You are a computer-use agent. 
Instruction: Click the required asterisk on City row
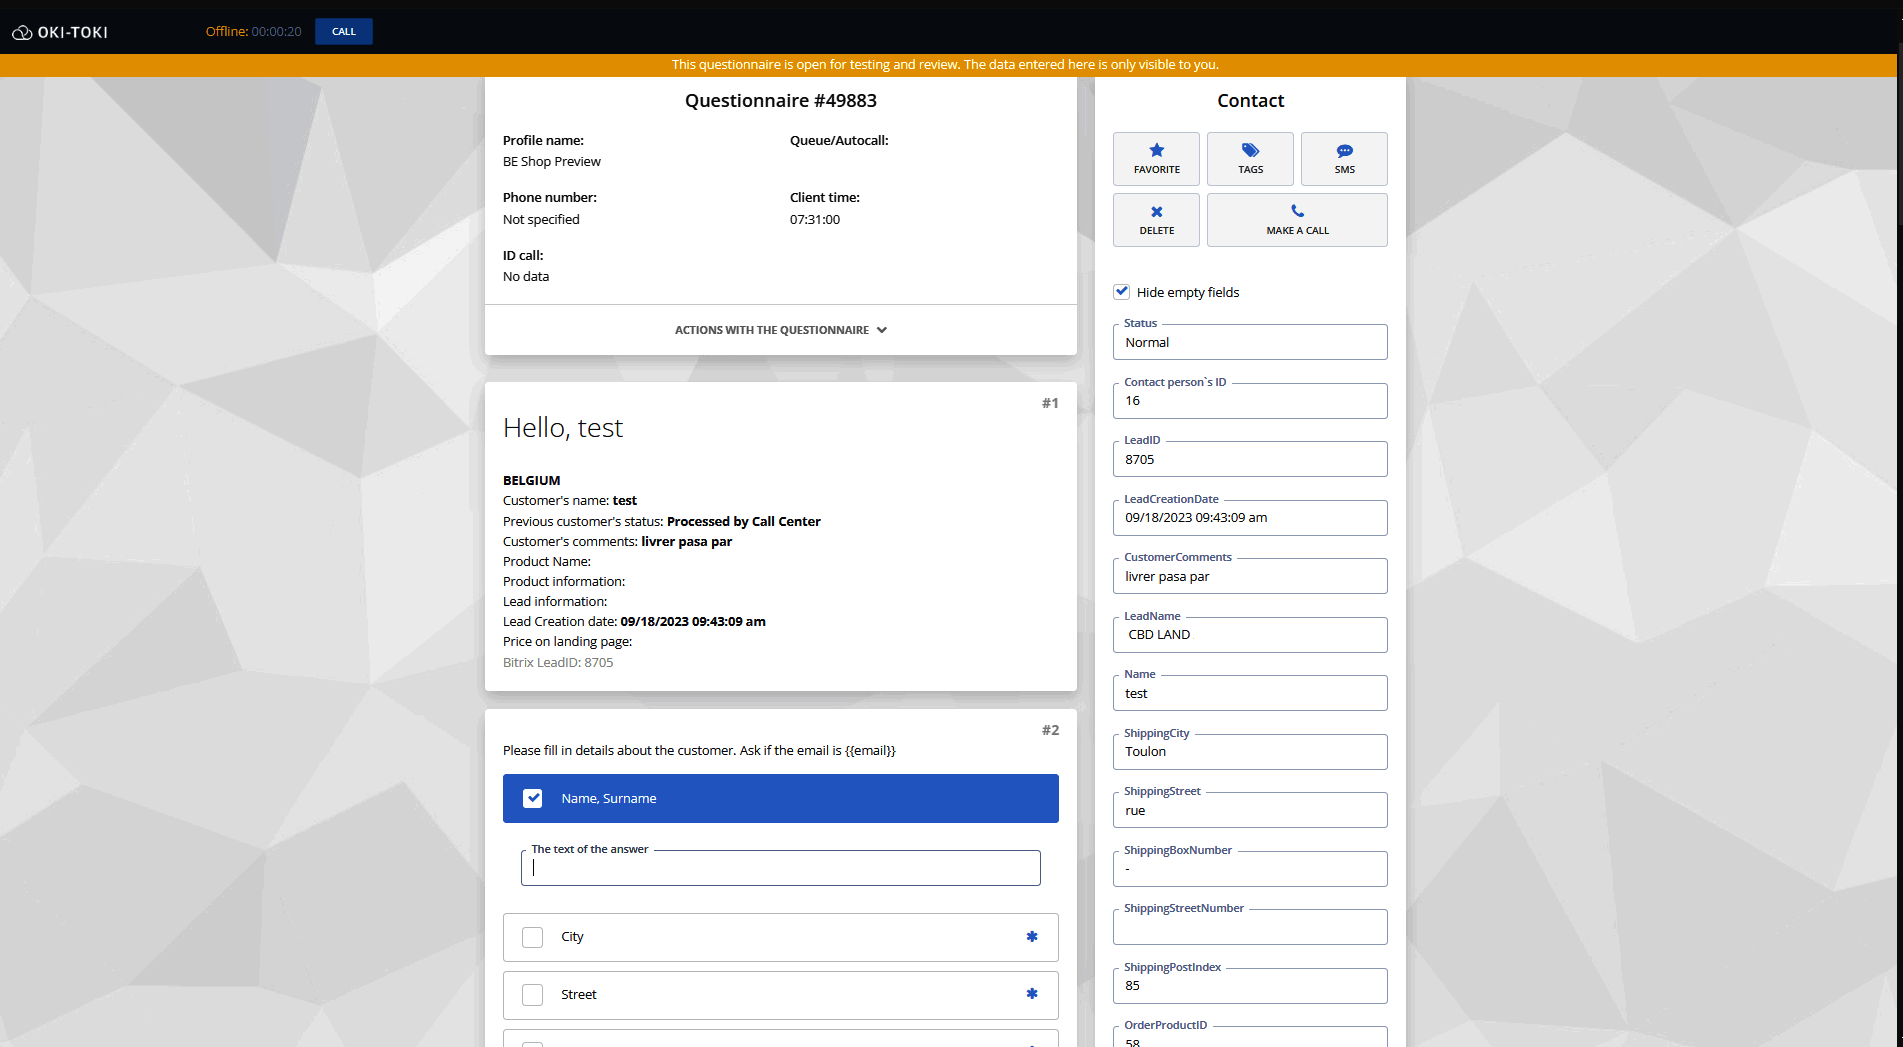point(1032,937)
